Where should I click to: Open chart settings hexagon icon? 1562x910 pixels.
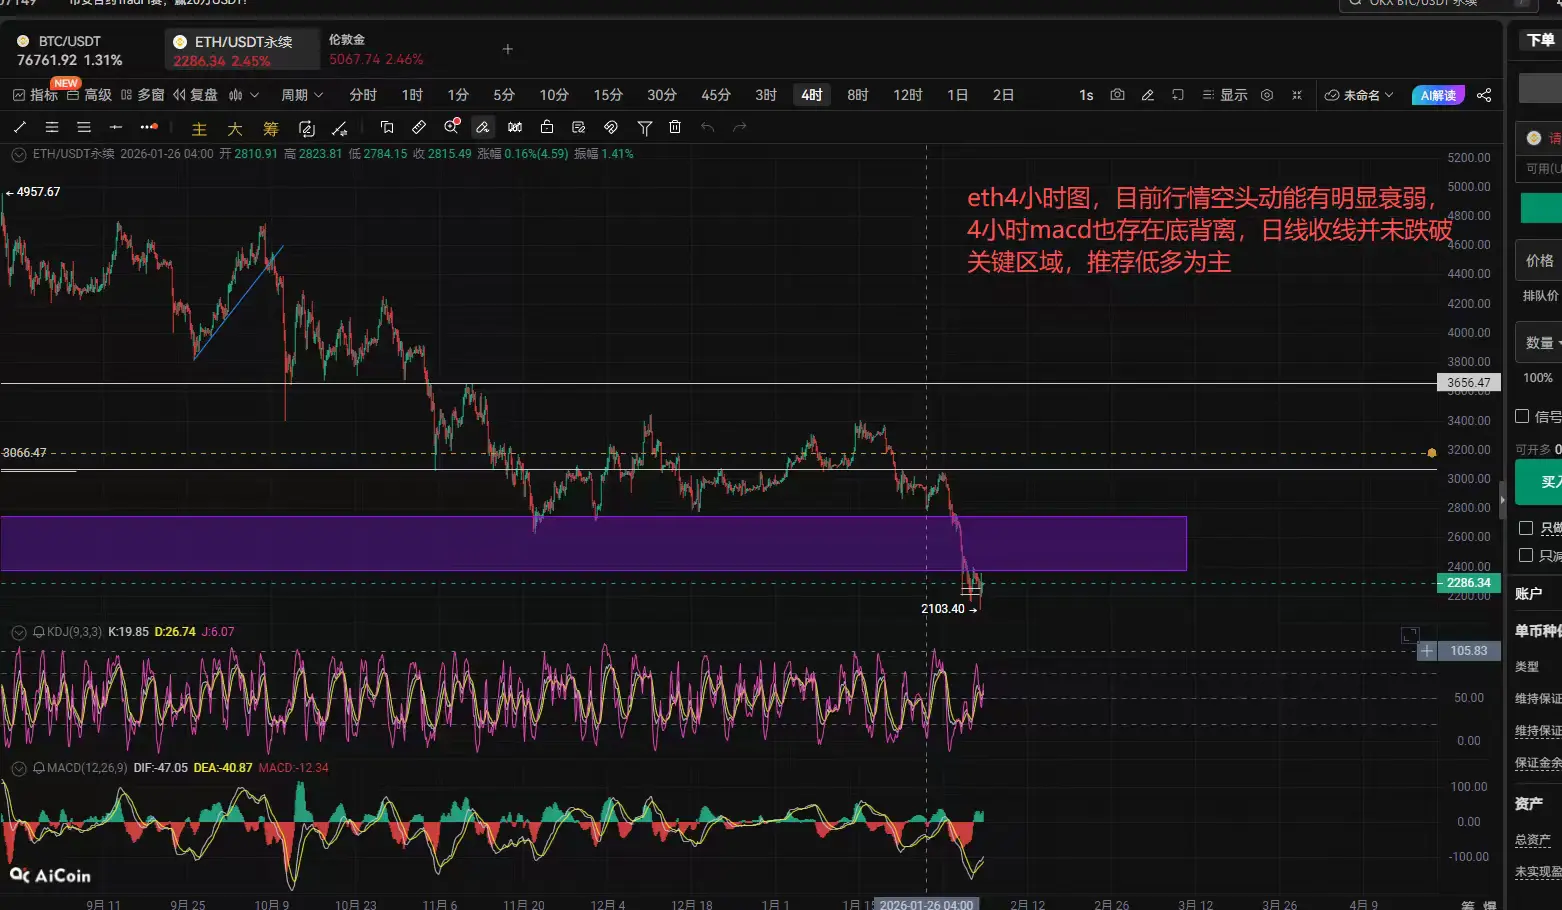pos(1267,95)
